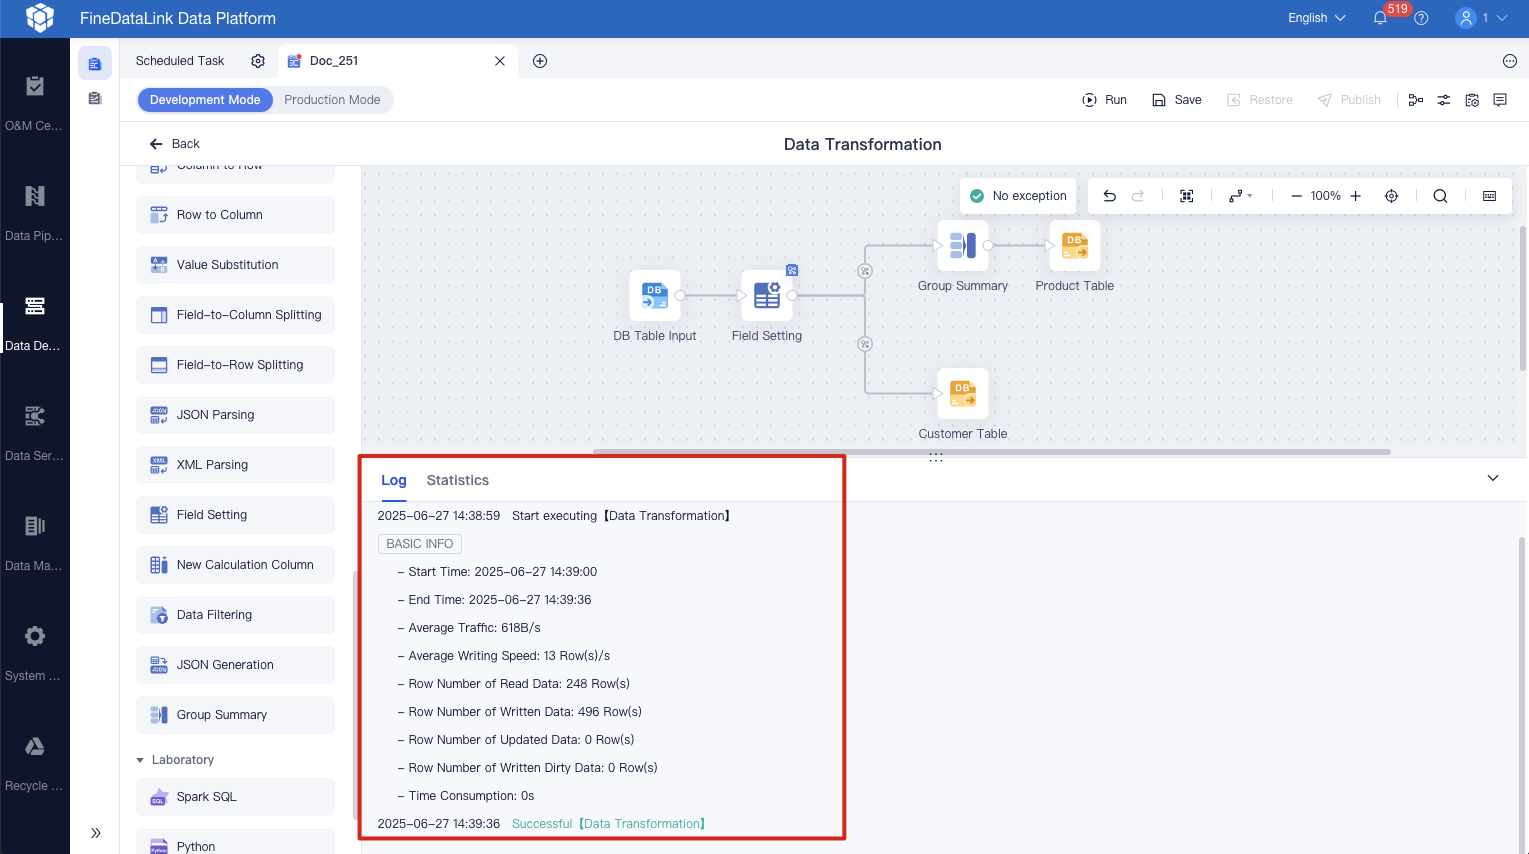Zoom in with the plus icon
The width and height of the screenshot is (1529, 854).
pos(1356,196)
